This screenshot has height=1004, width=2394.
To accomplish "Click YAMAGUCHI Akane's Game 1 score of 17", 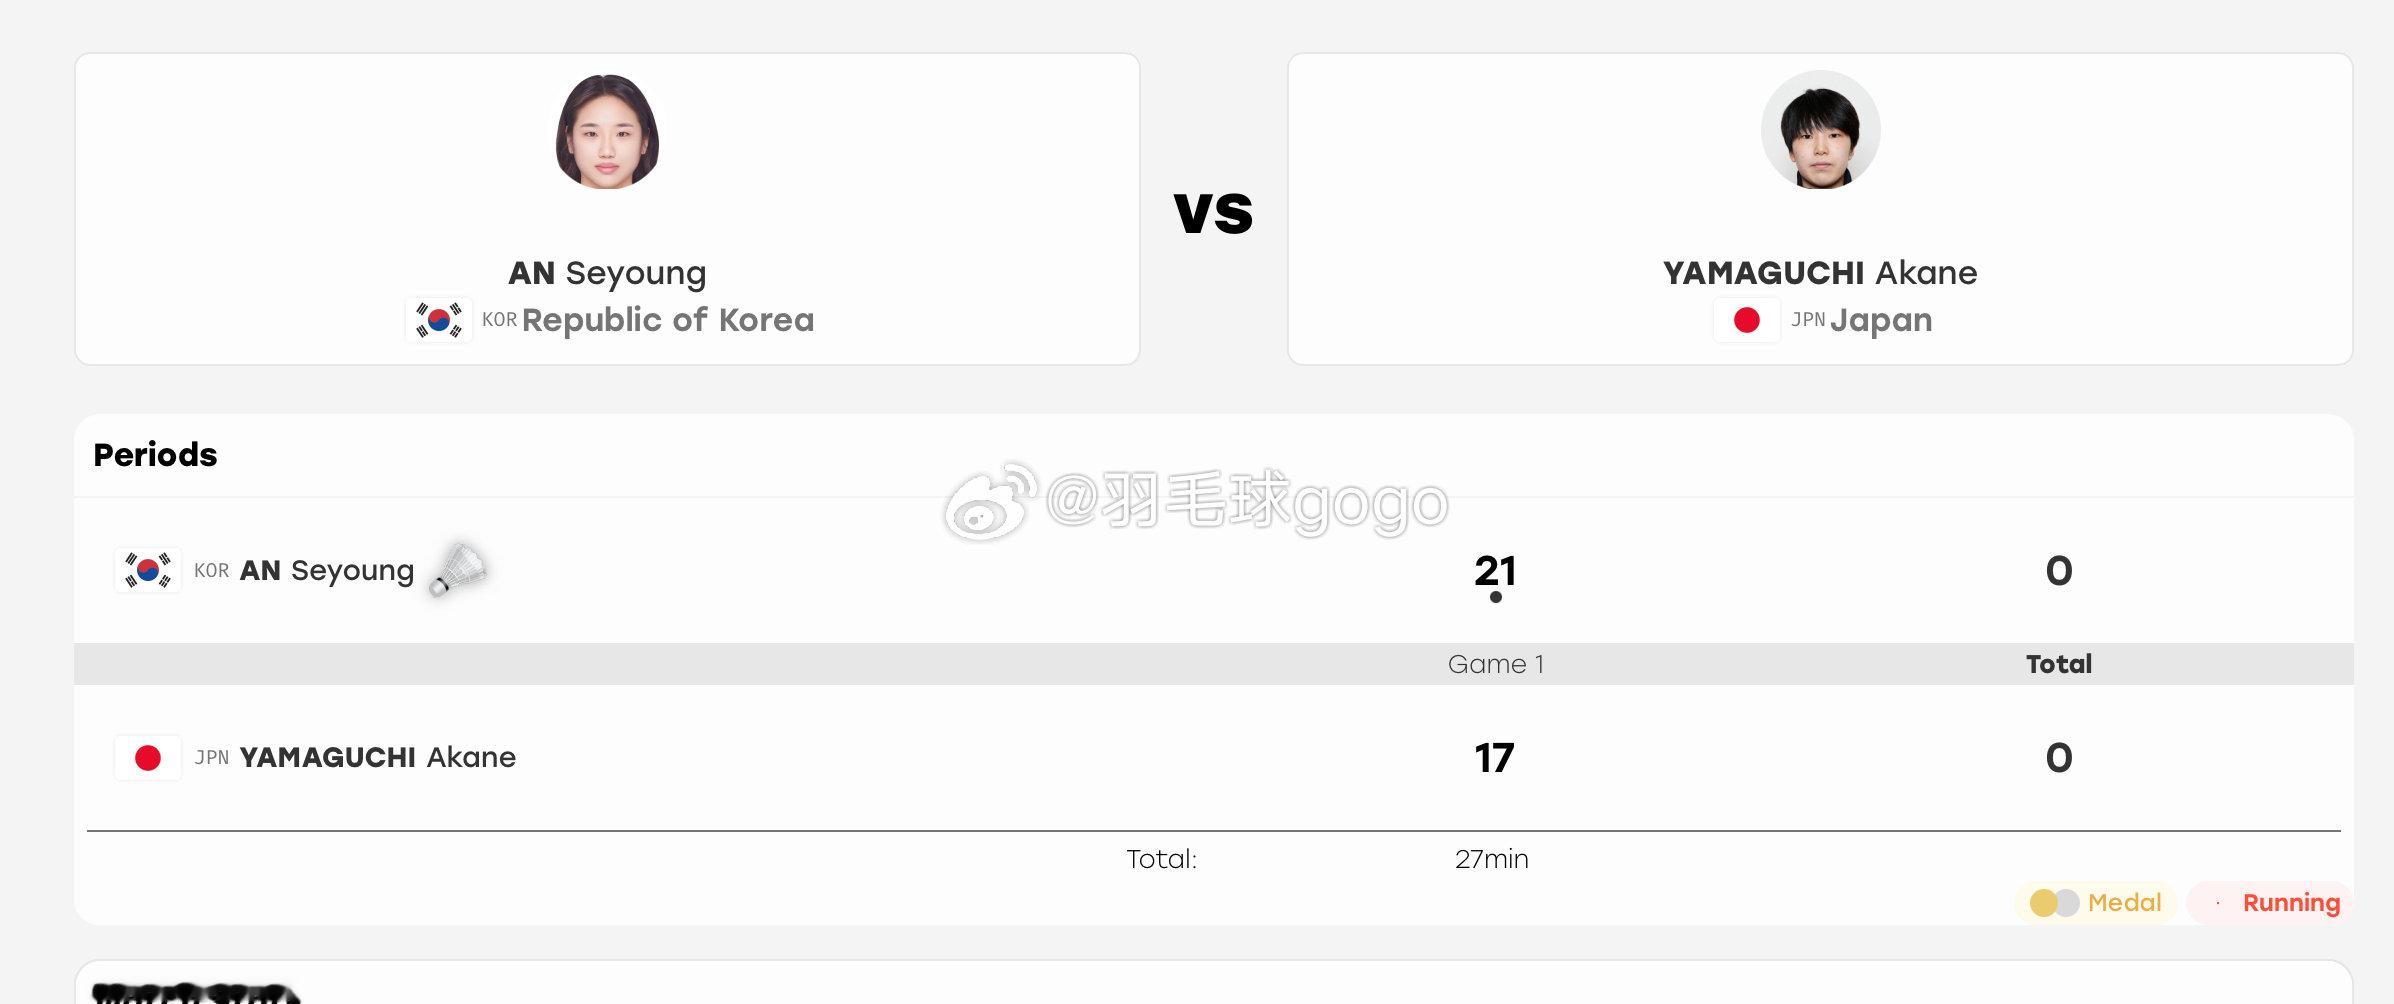I will 1494,758.
